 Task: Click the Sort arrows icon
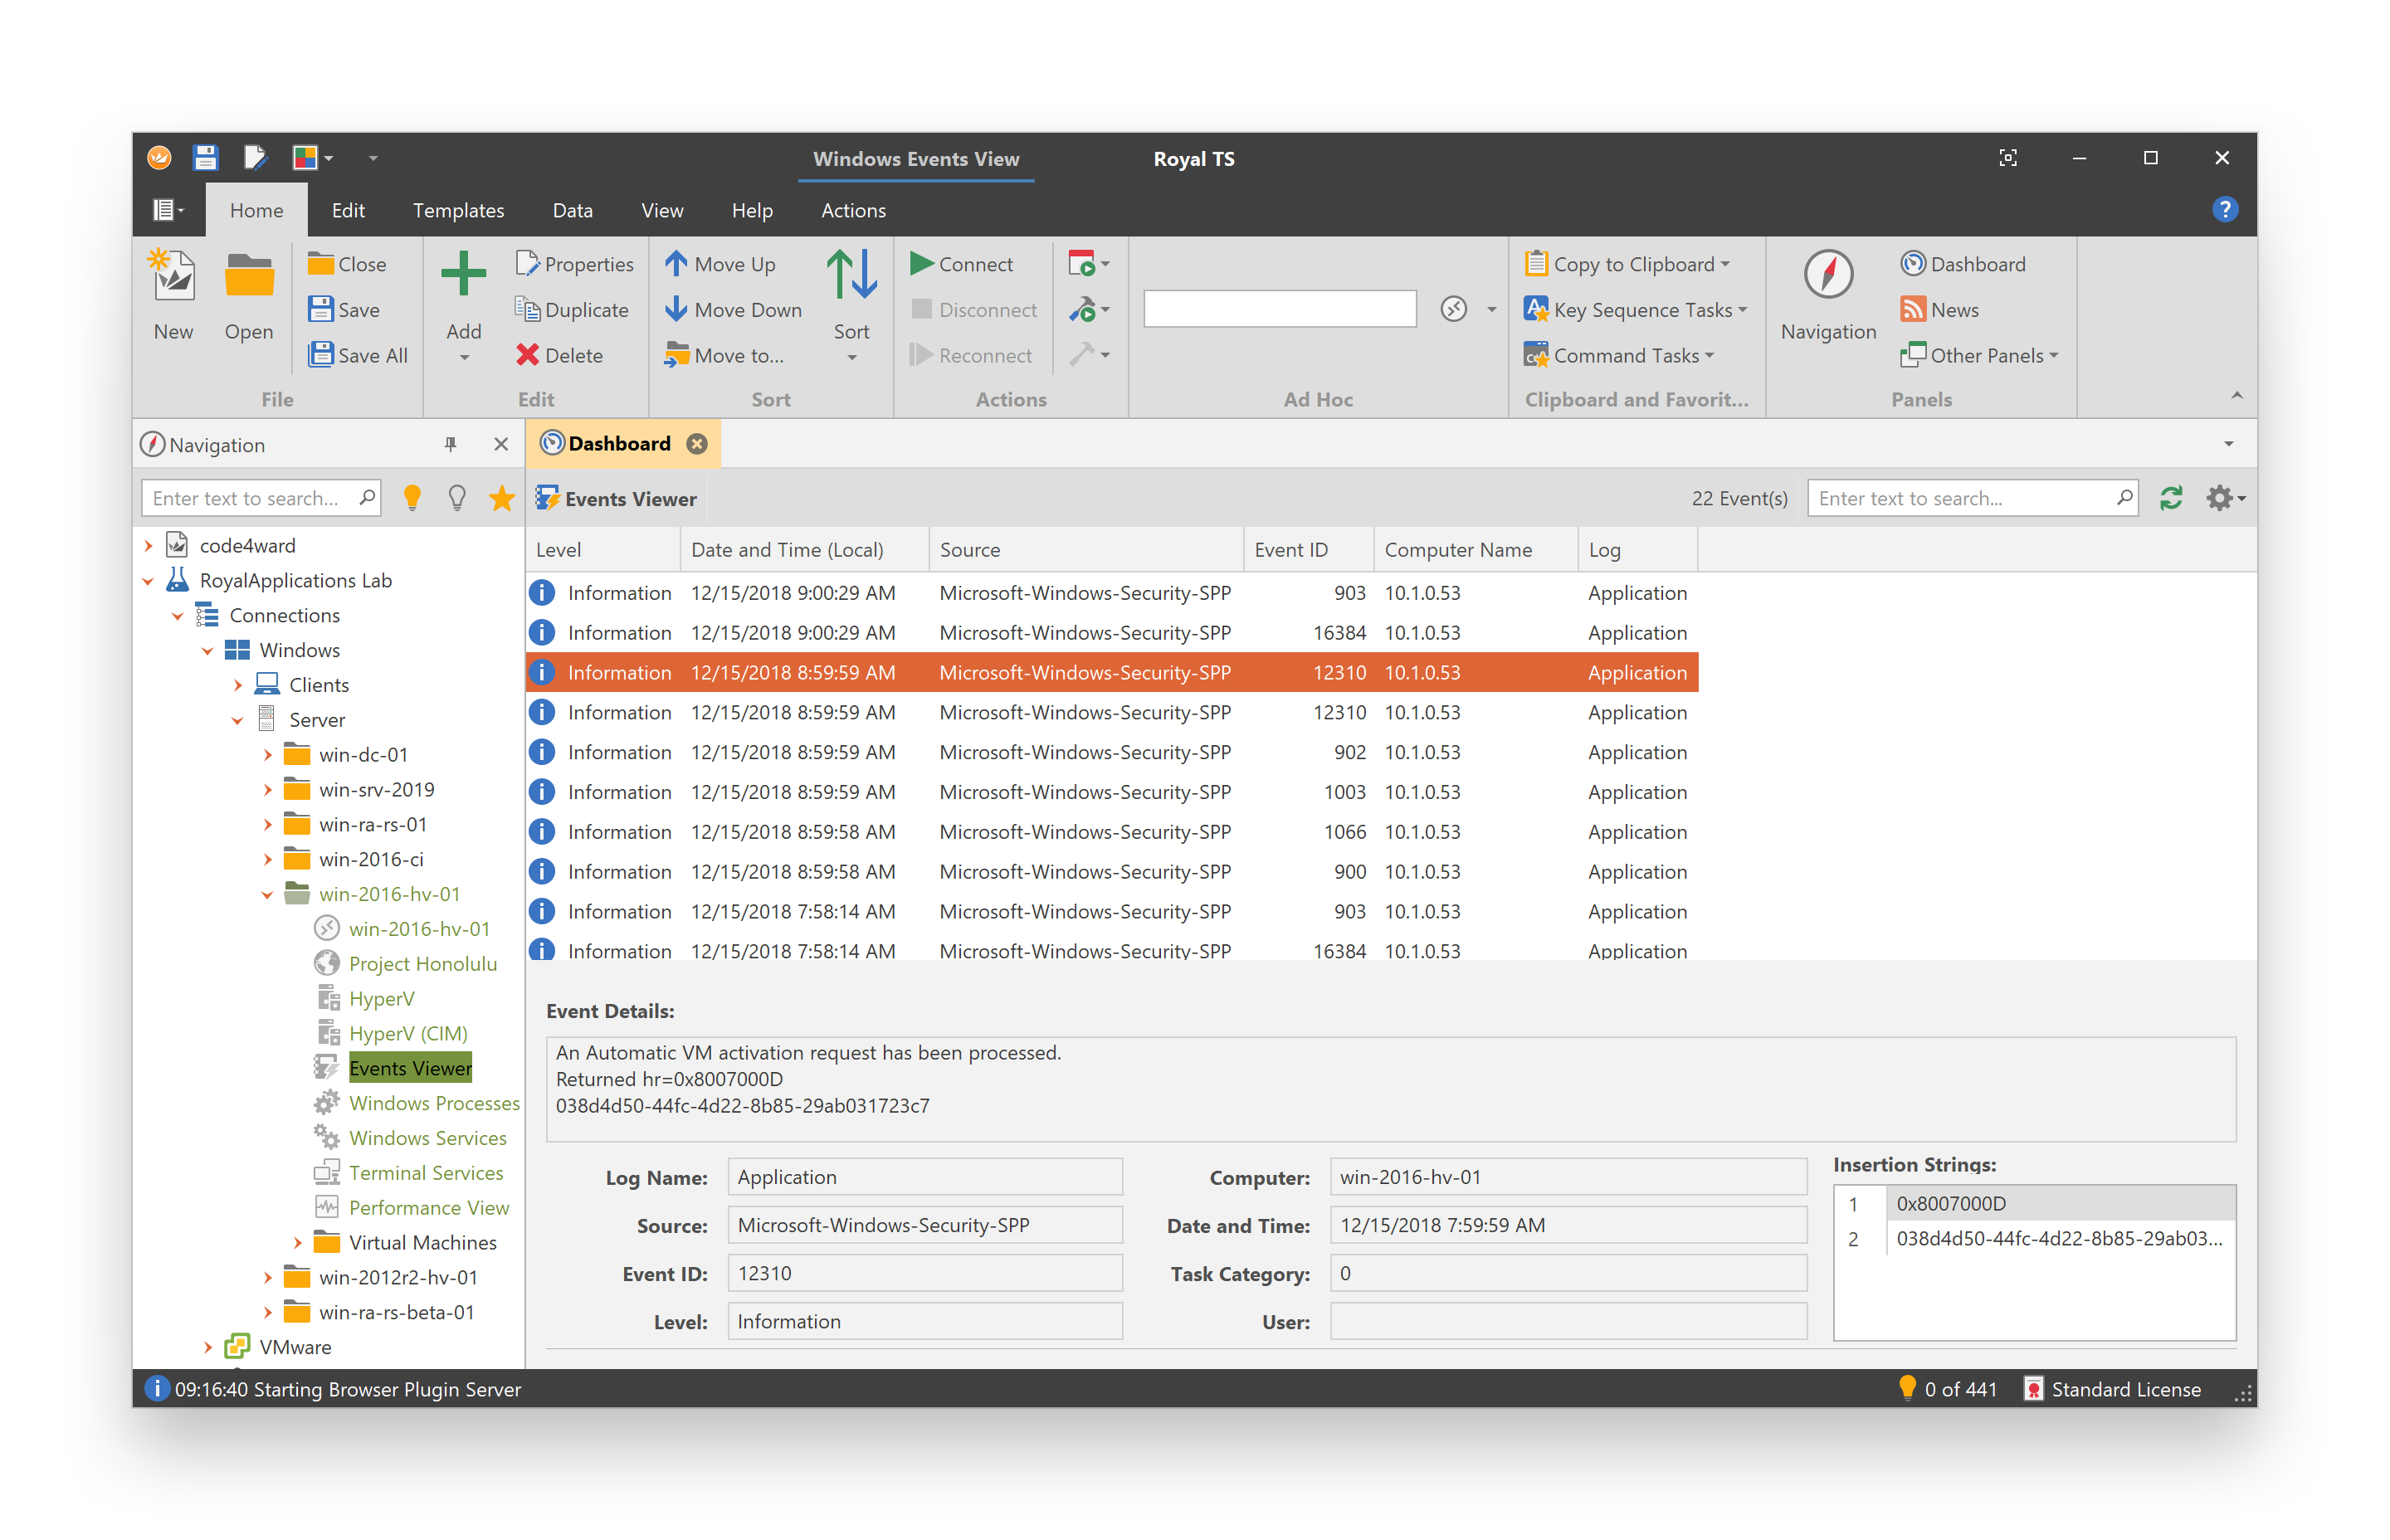point(851,274)
